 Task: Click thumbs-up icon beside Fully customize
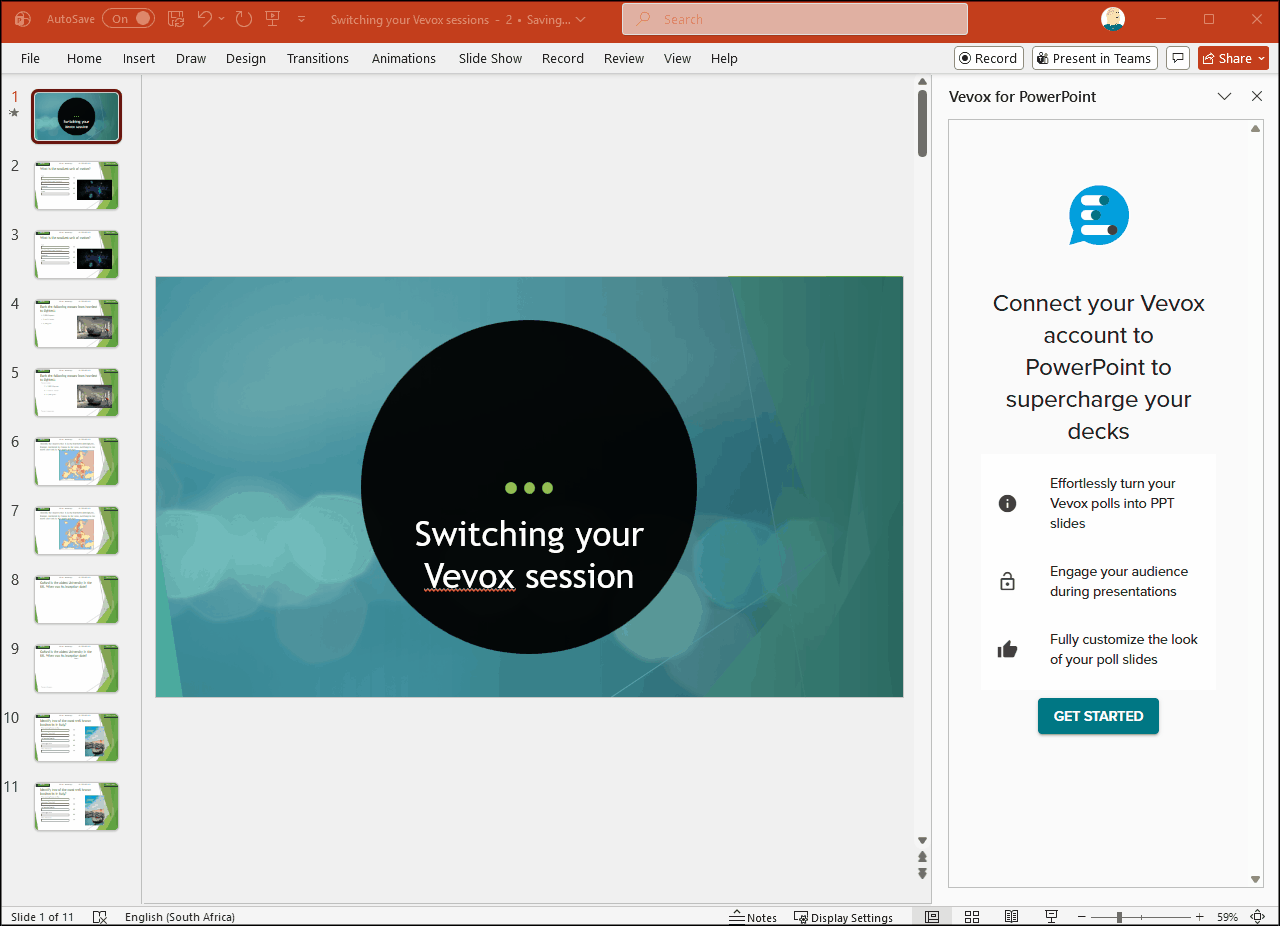point(1007,649)
